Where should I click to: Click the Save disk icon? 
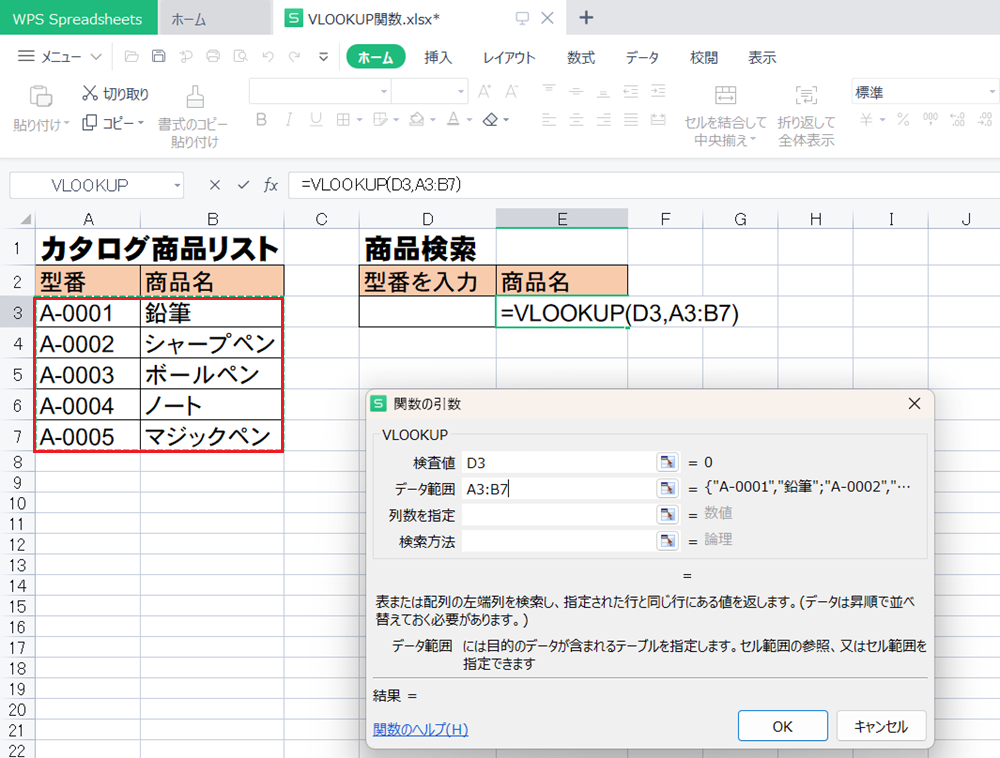coord(158,57)
